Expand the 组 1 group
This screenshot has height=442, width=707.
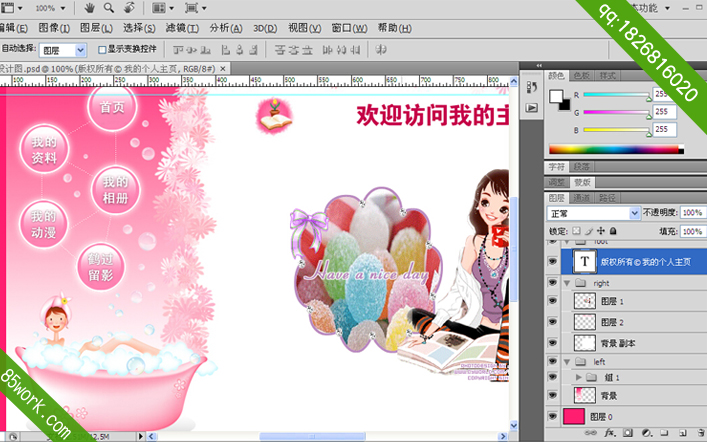click(579, 377)
